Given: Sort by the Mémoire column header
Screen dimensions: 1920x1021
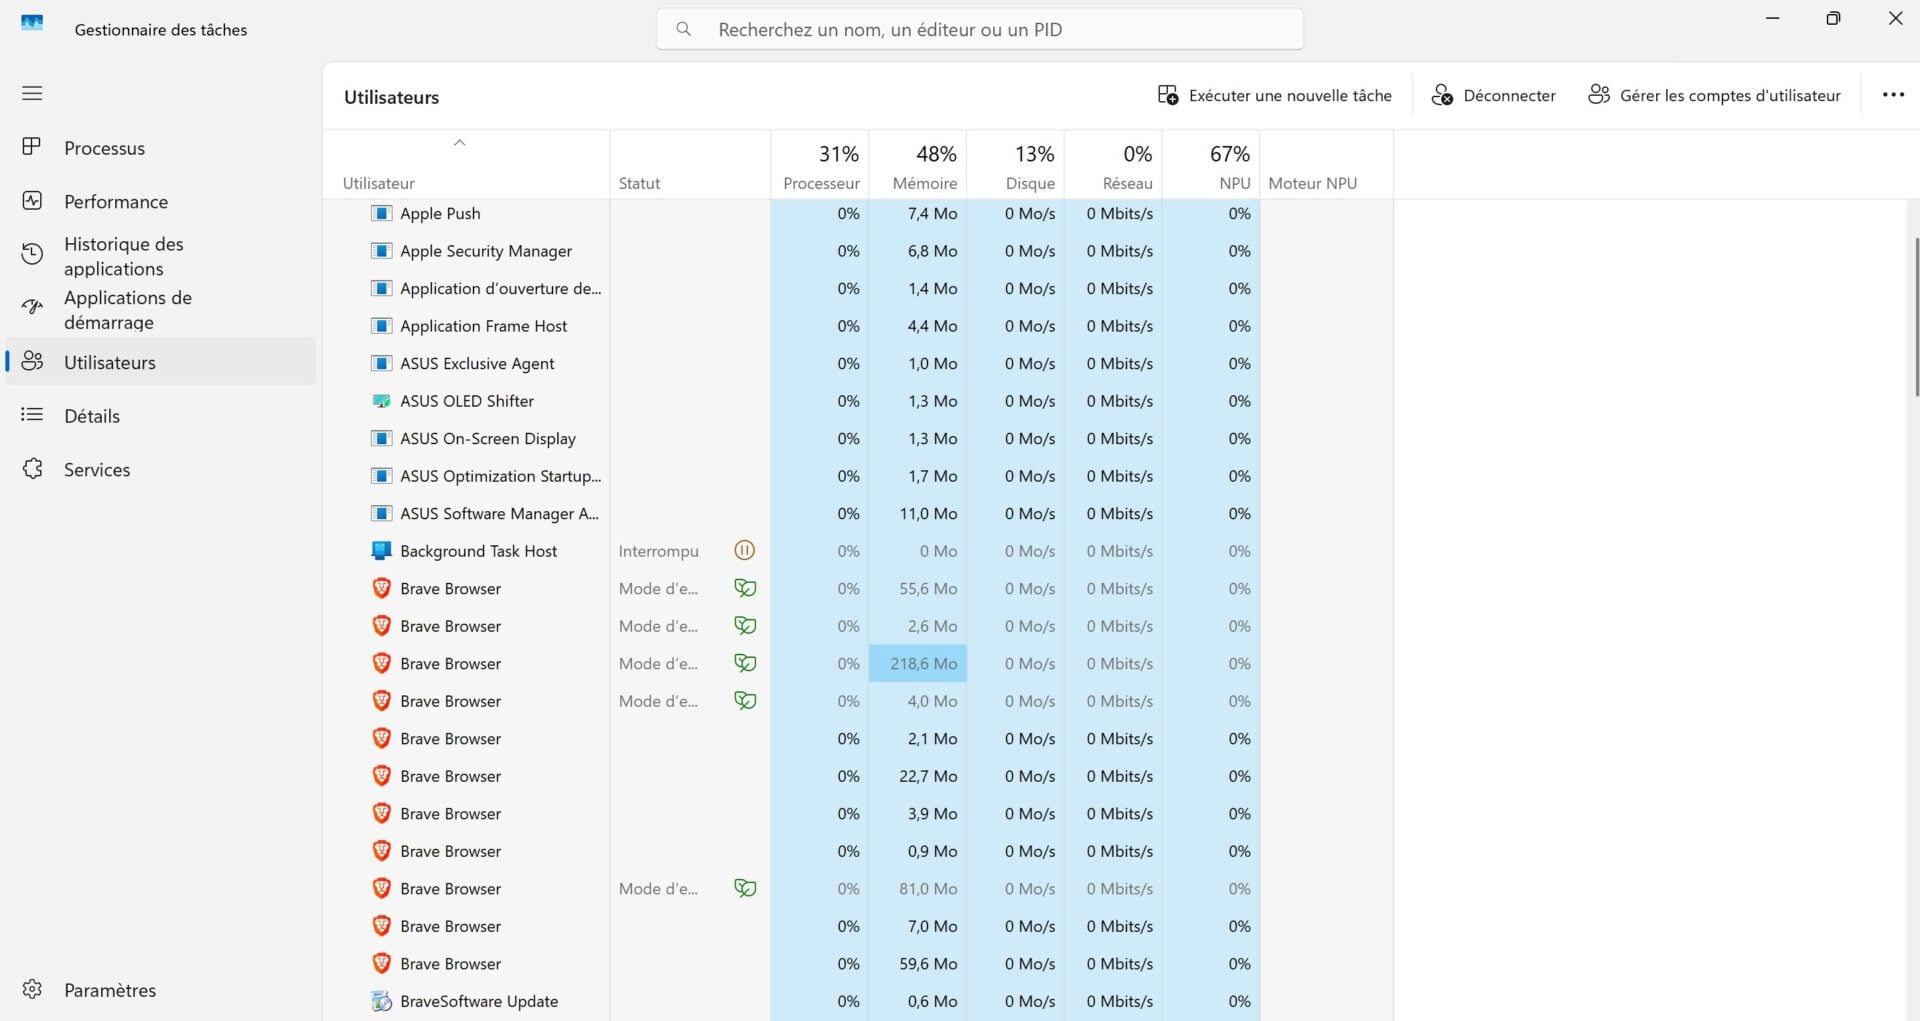Looking at the screenshot, I should coord(918,166).
